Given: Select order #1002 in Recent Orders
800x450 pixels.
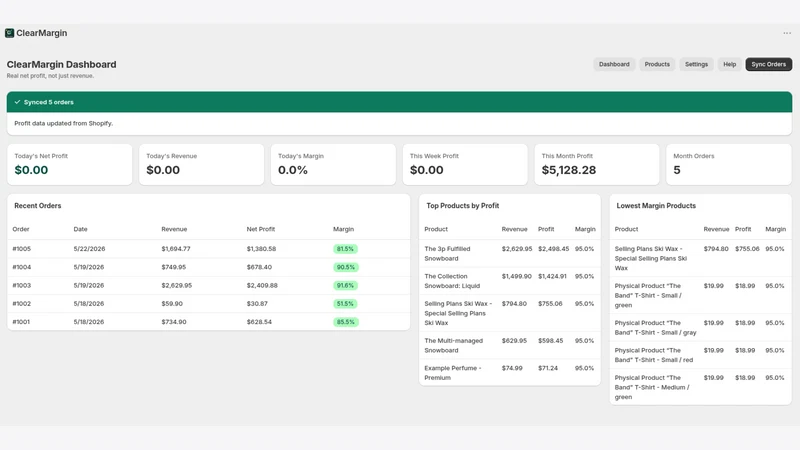Looking at the screenshot, I should coord(208,304).
